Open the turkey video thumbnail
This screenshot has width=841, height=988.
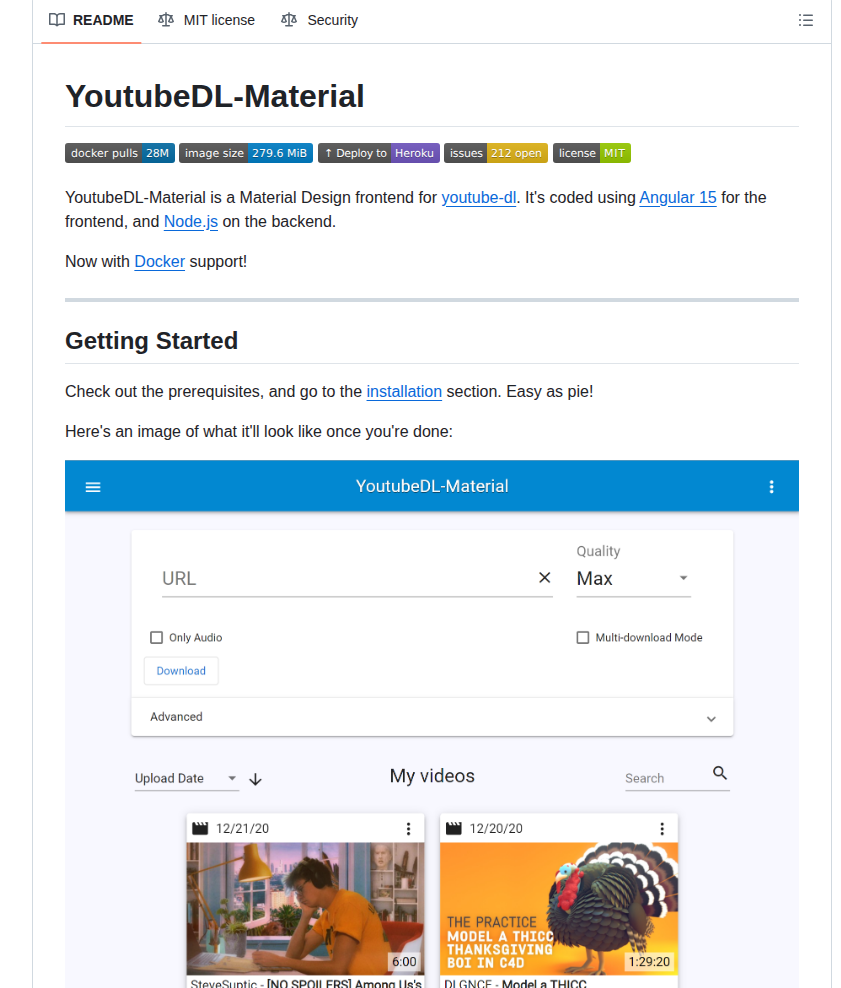coord(559,908)
